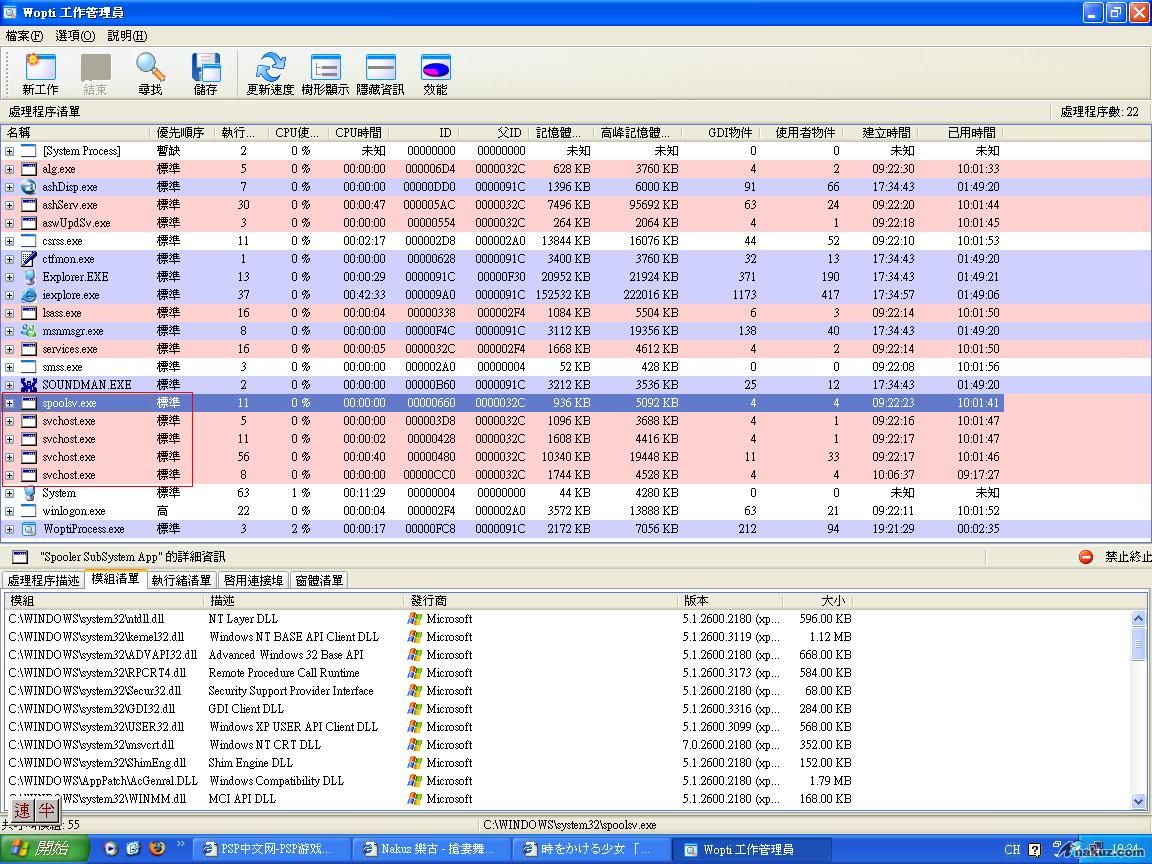
Task: Switch to Nakuz 樂古 taskbar window
Action: click(429, 849)
